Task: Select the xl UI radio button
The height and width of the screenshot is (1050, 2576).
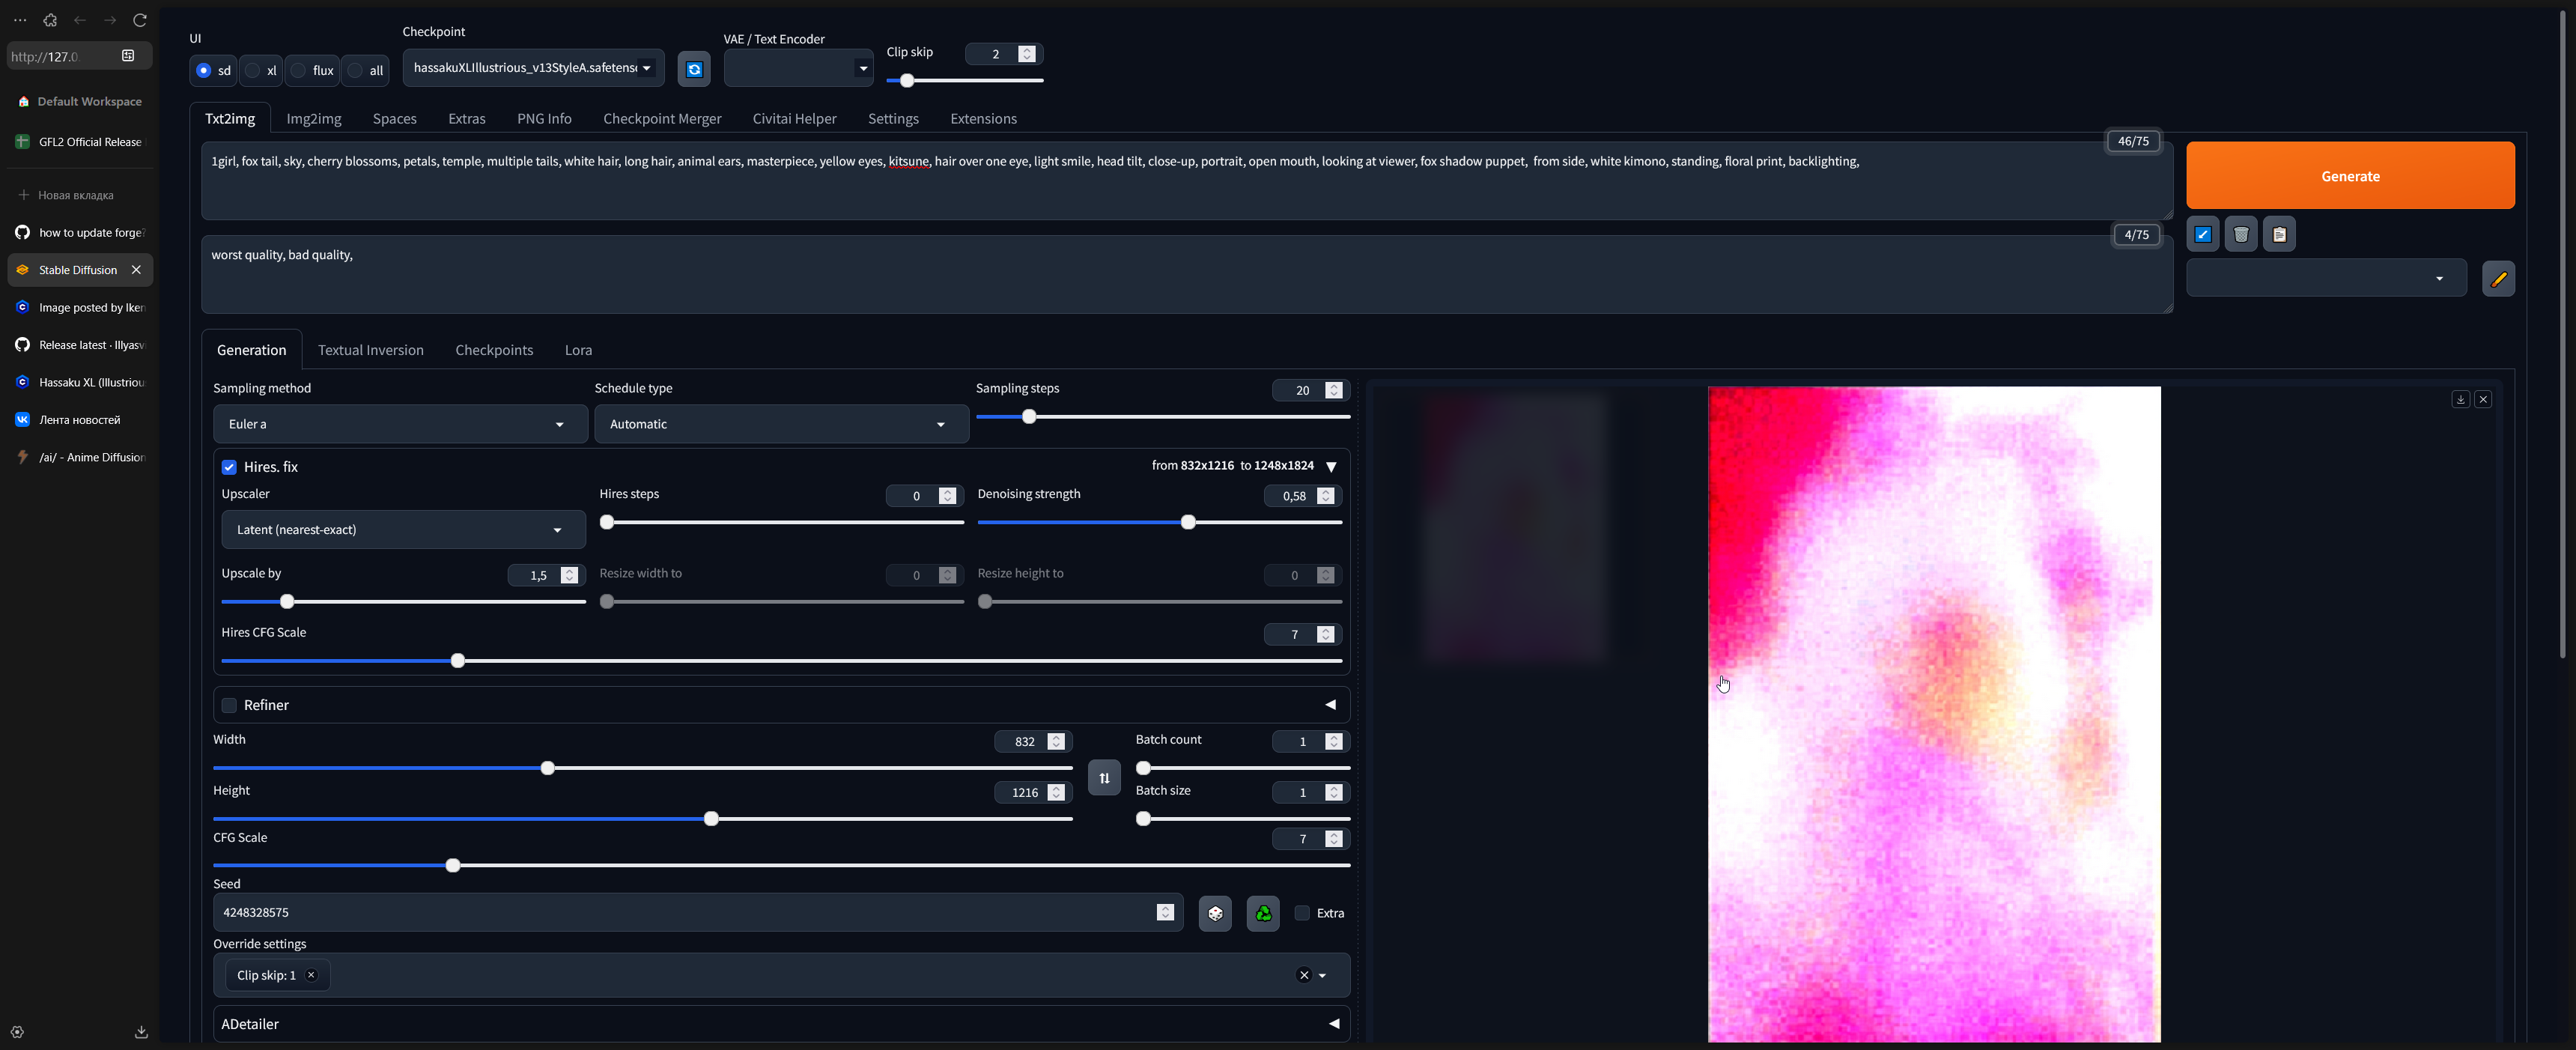Action: tap(253, 70)
